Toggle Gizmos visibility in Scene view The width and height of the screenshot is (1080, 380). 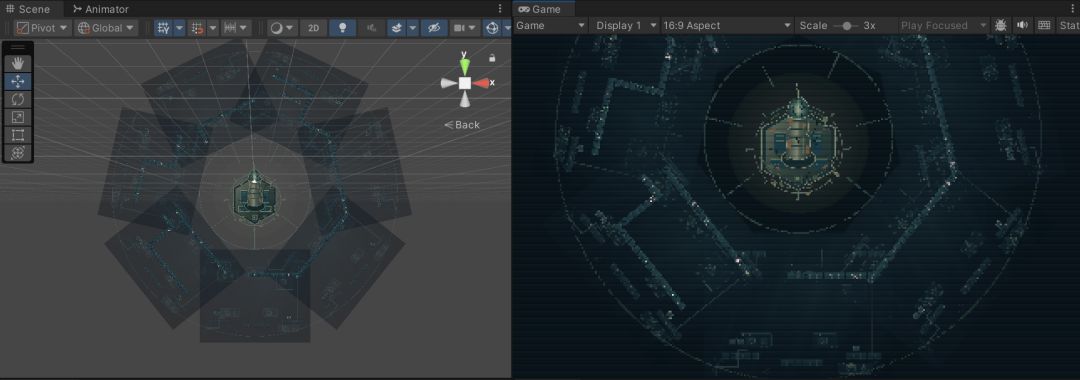coord(492,28)
